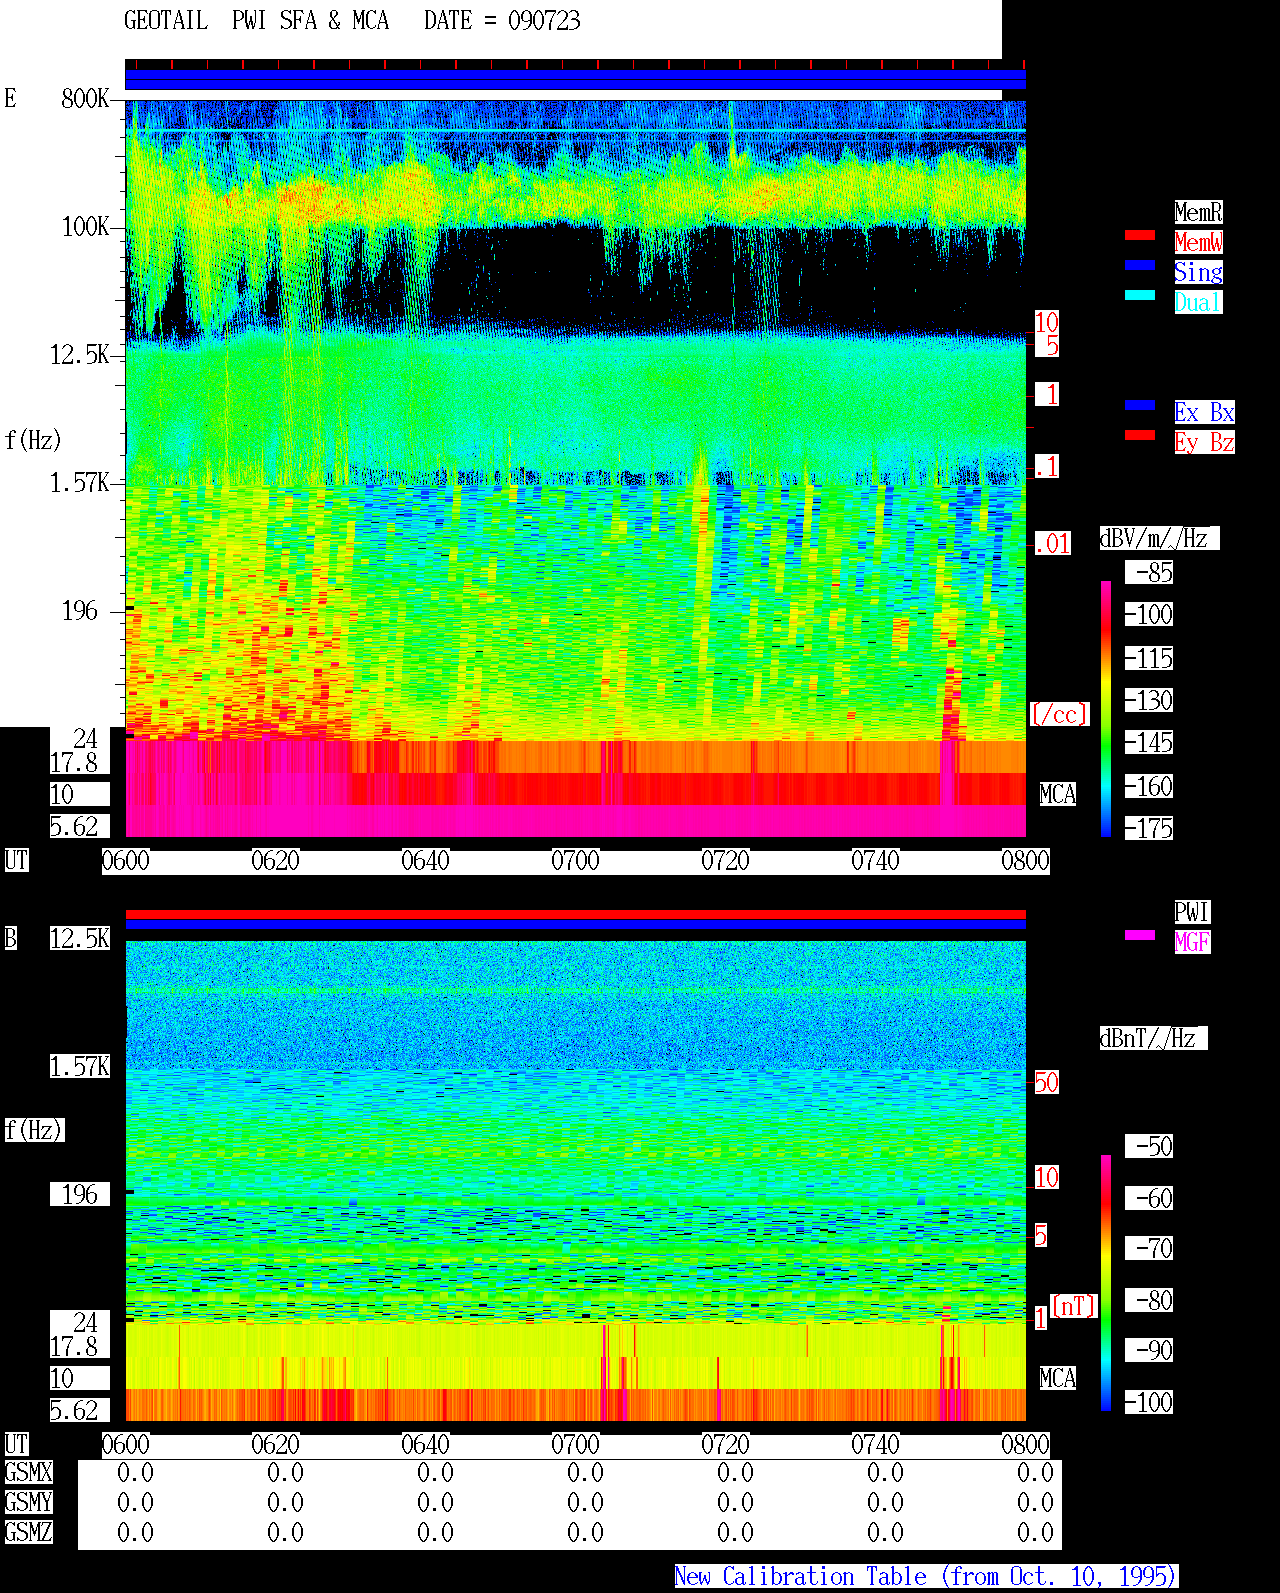Viewport: 1280px width, 1593px height.
Task: Click the B panel 12.5K axis label
Action: 80,938
